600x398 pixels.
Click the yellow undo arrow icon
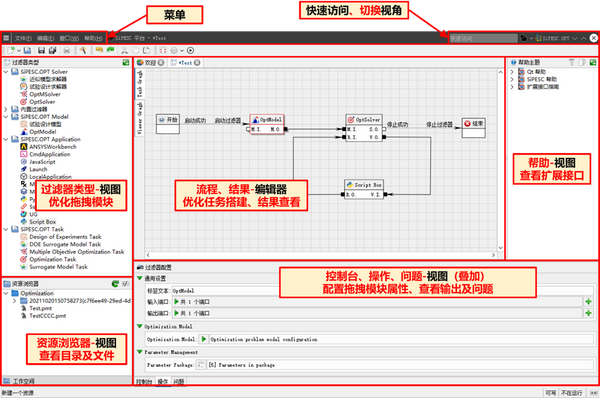point(99,50)
